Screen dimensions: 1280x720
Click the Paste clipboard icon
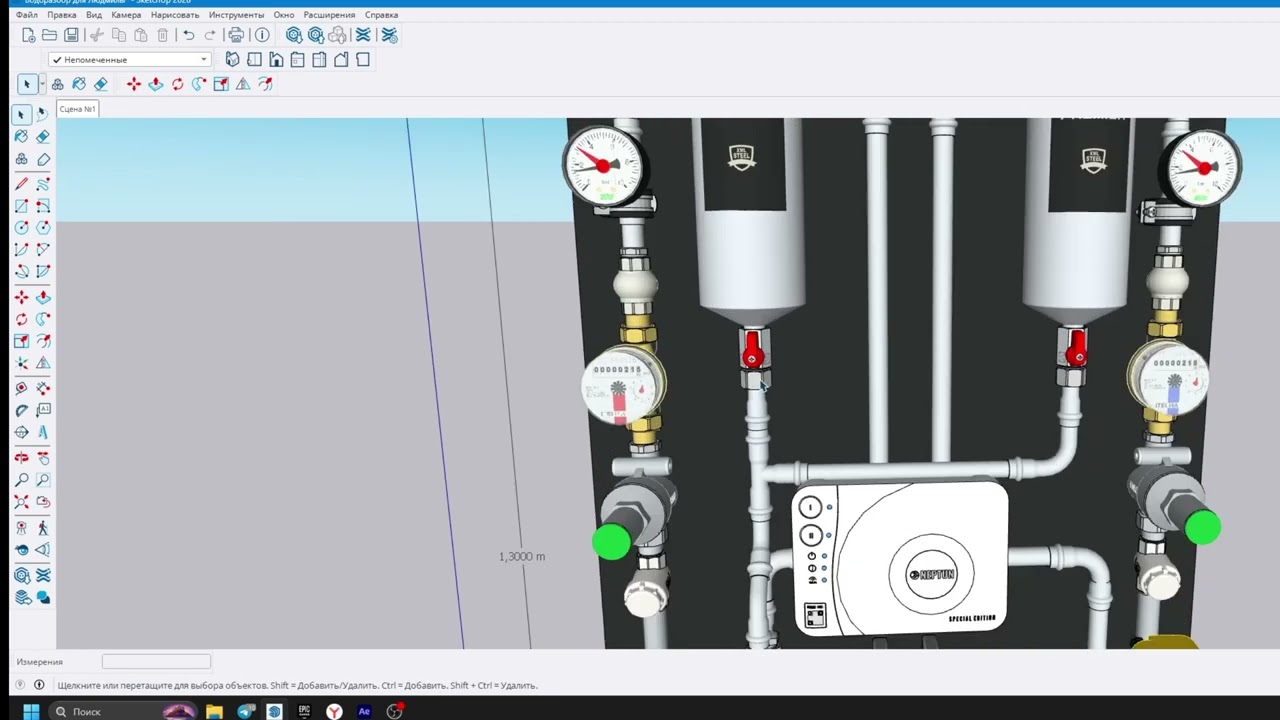[140, 35]
